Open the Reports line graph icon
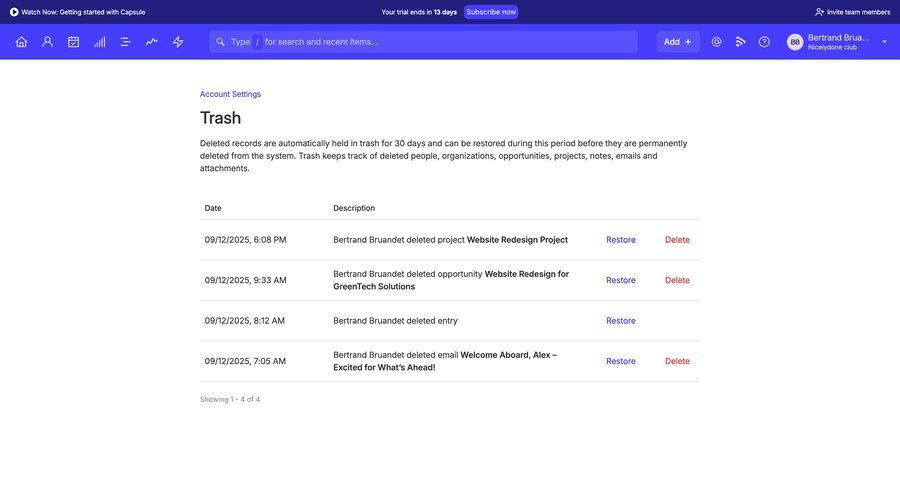The width and height of the screenshot is (900, 484). [152, 42]
